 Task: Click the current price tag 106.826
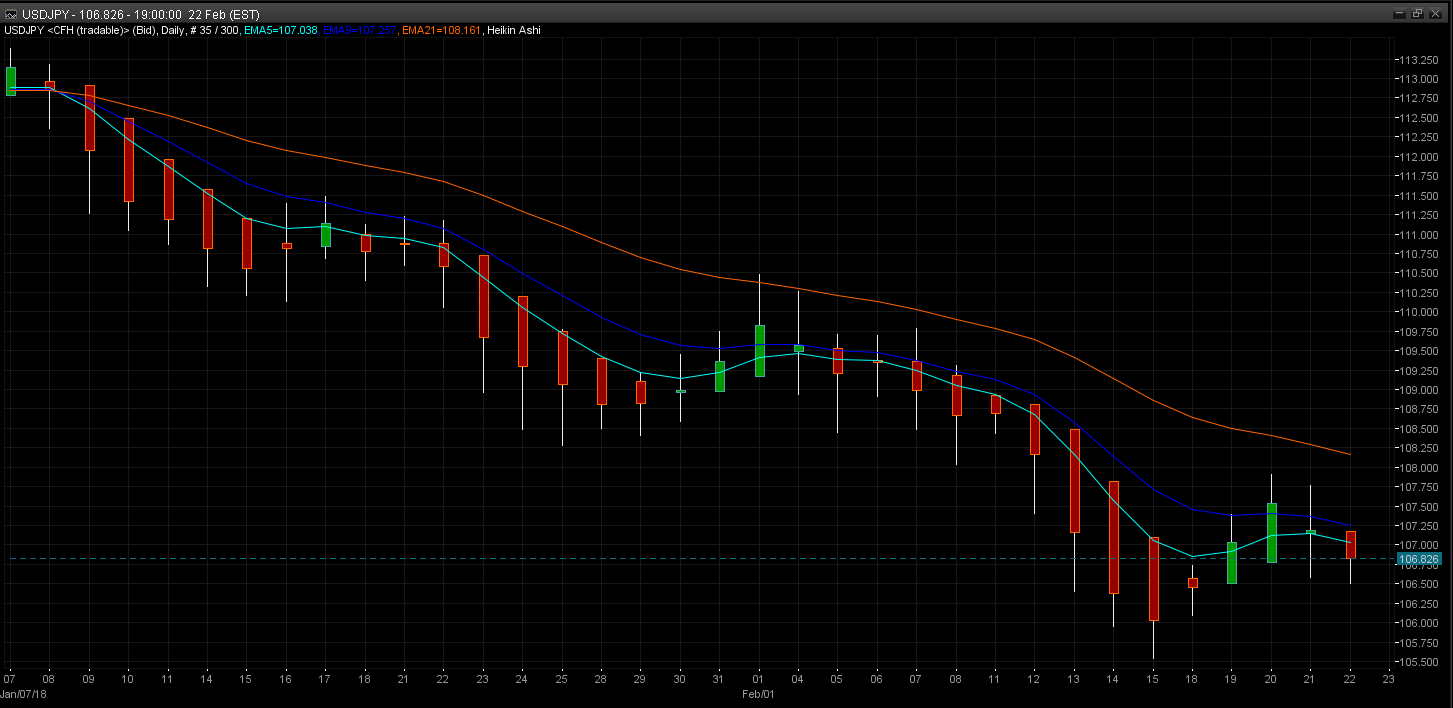coord(1419,559)
